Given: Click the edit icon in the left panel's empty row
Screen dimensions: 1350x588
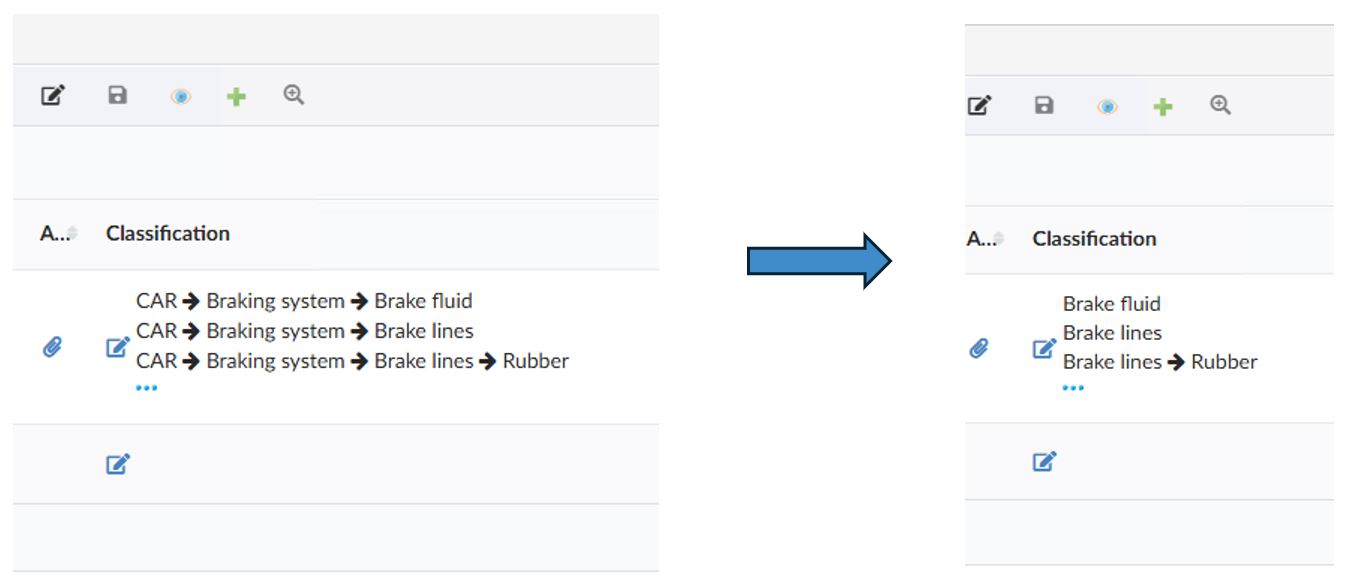Looking at the screenshot, I should click(117, 464).
